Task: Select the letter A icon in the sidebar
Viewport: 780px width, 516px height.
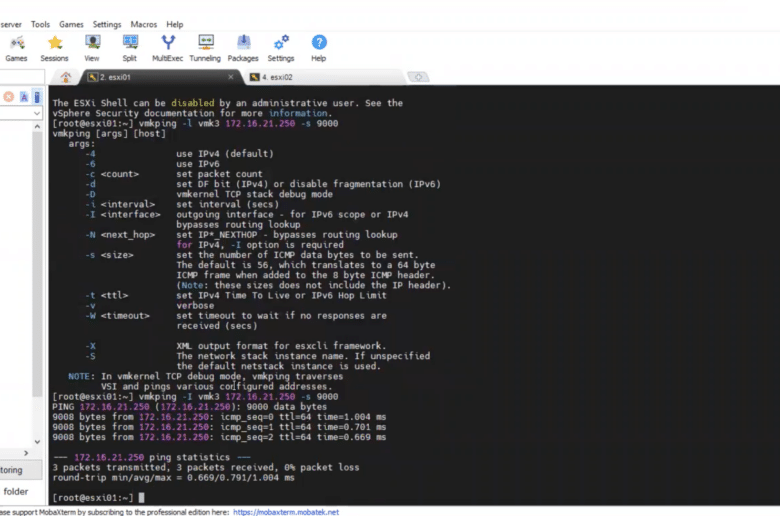Action: (x=24, y=97)
